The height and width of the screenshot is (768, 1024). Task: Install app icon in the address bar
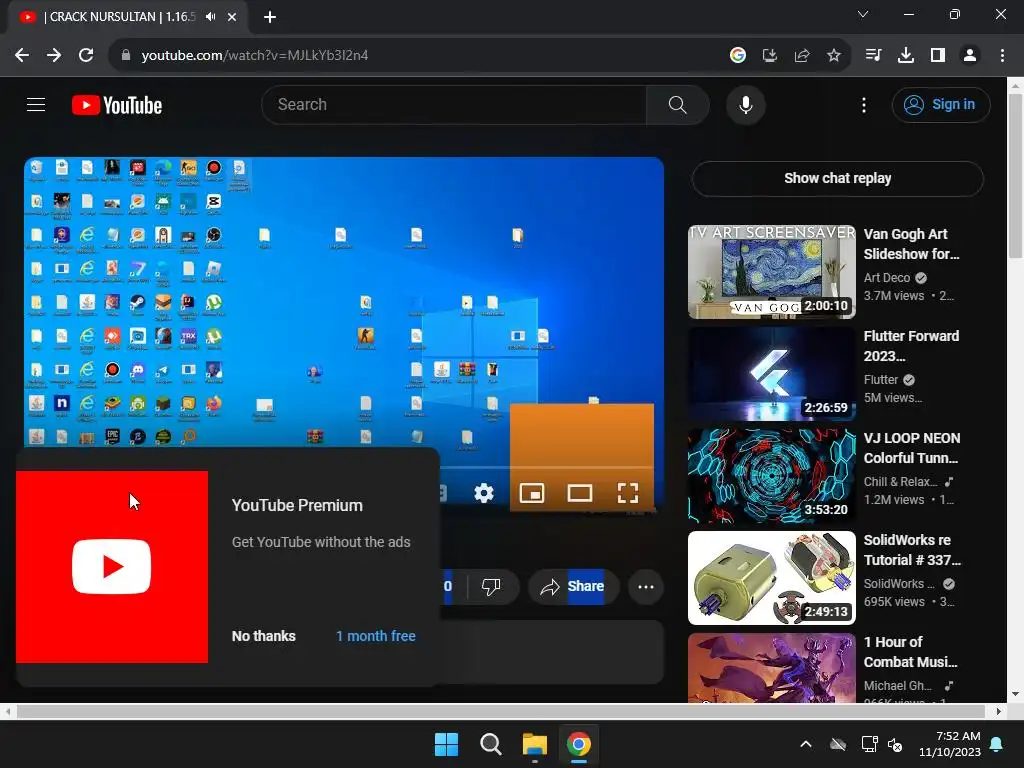(x=769, y=56)
